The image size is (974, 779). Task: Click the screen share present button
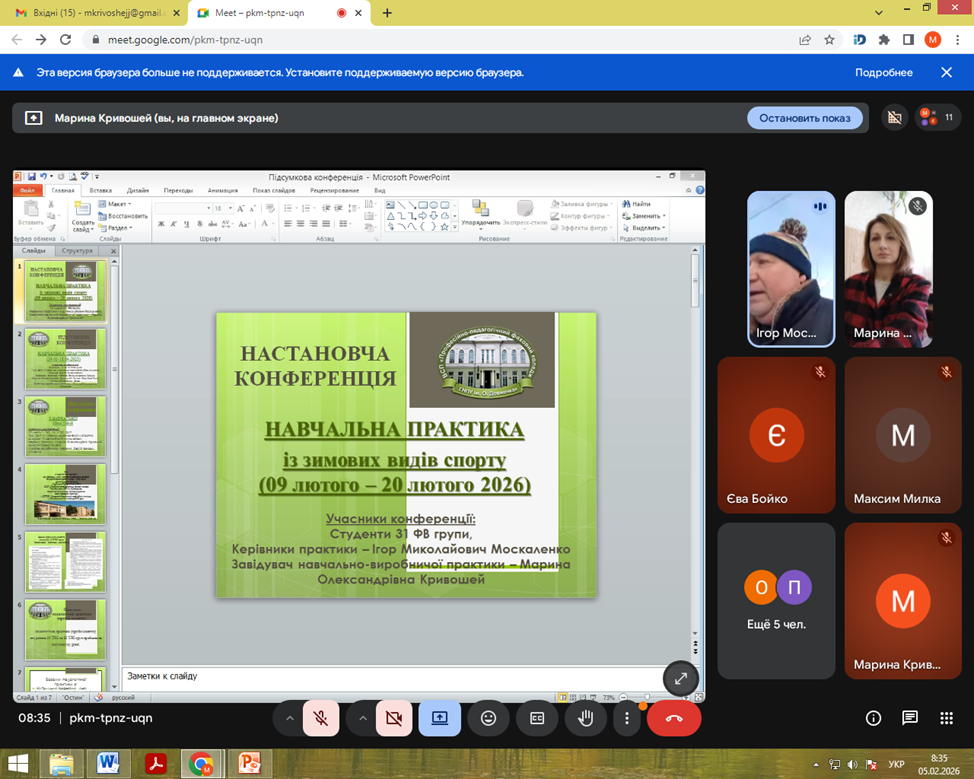coord(439,718)
